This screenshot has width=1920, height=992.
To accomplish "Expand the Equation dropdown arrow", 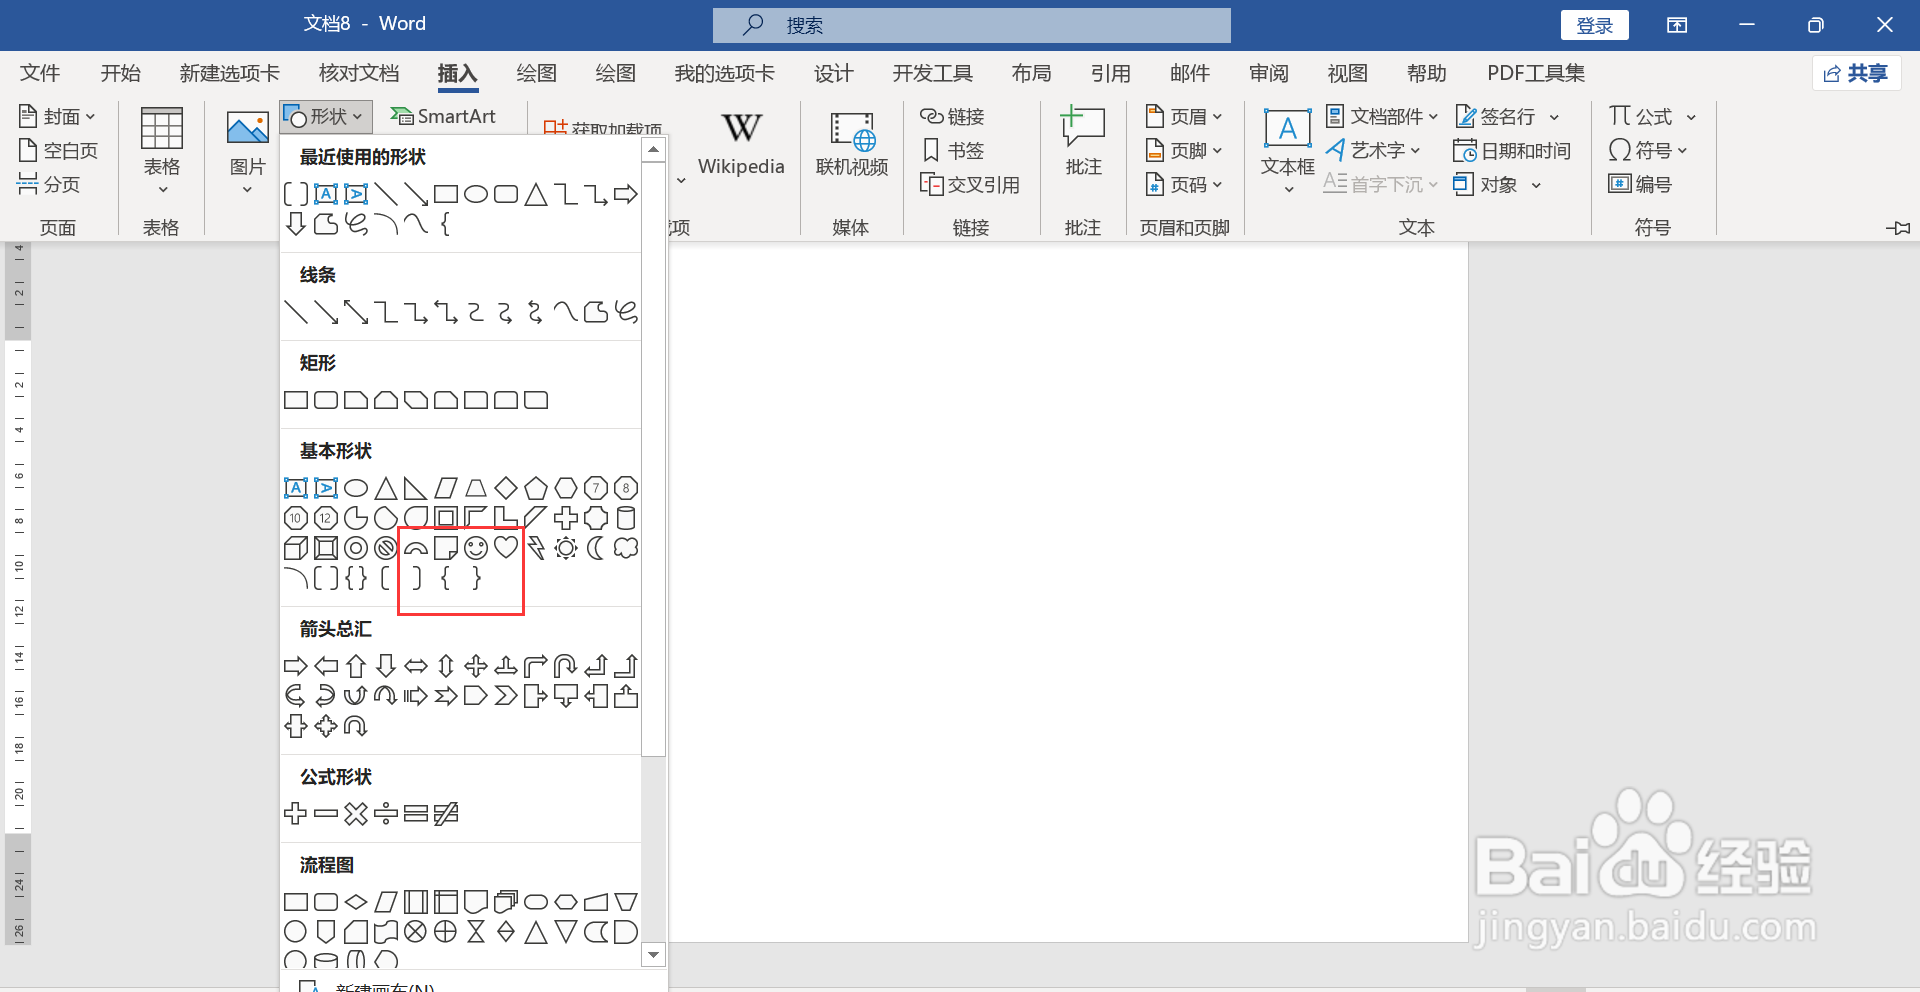I will [x=1691, y=118].
